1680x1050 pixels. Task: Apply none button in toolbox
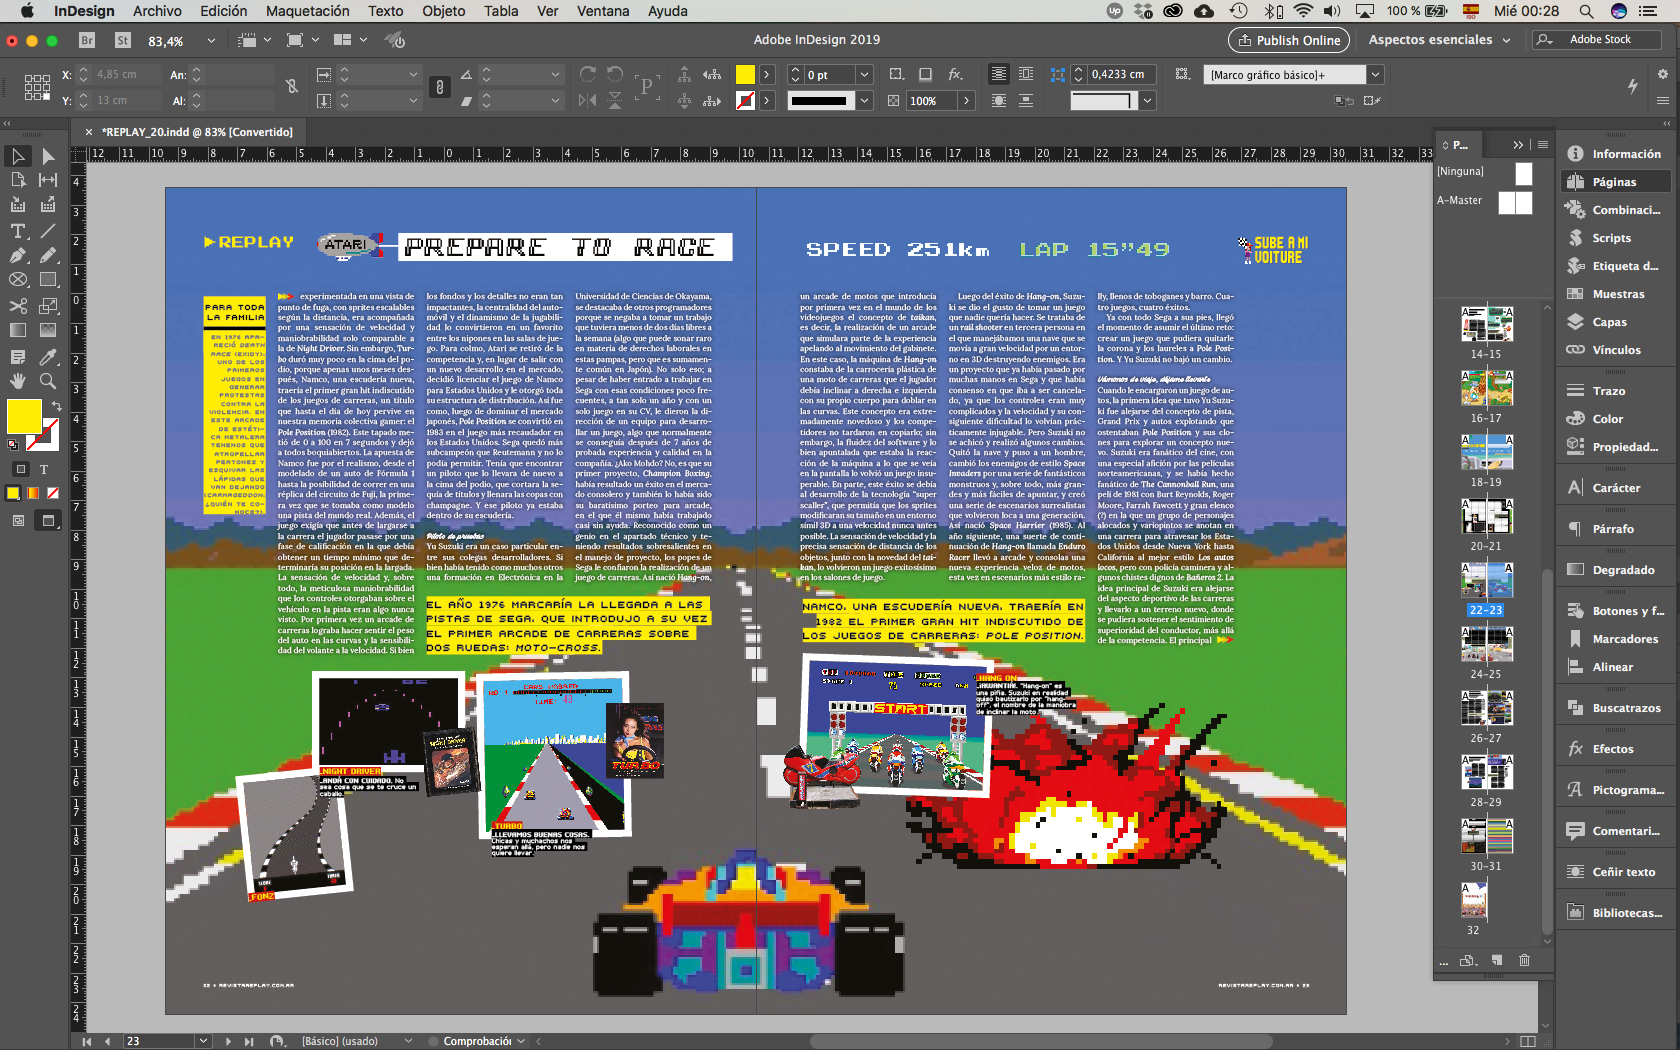53,492
